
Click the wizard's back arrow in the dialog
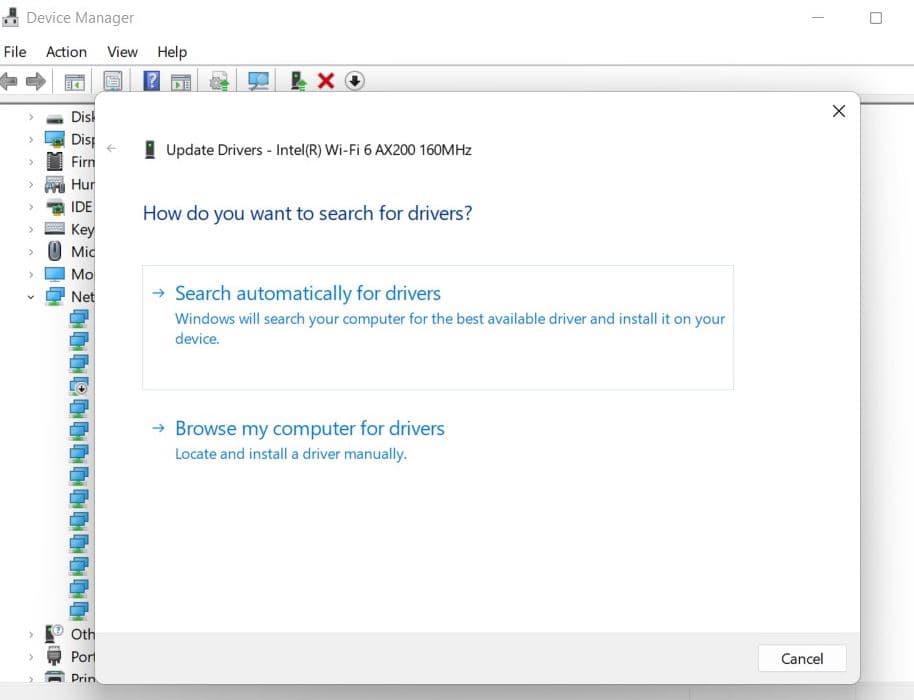point(111,147)
